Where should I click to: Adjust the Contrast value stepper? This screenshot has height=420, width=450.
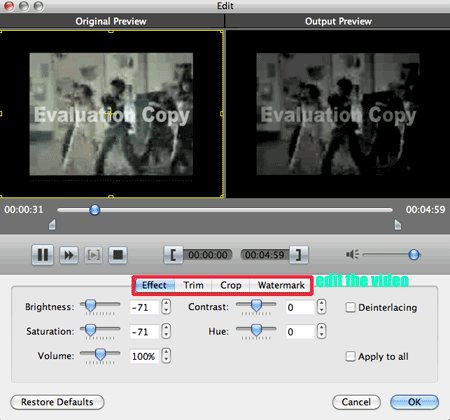tap(321, 307)
